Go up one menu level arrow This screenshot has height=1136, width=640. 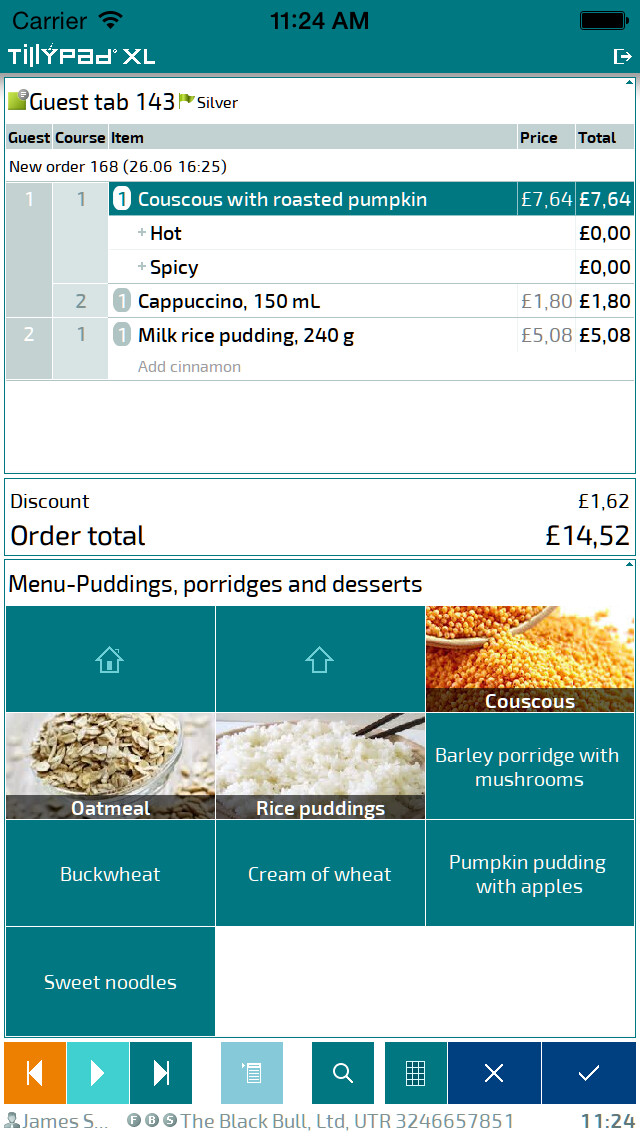320,659
